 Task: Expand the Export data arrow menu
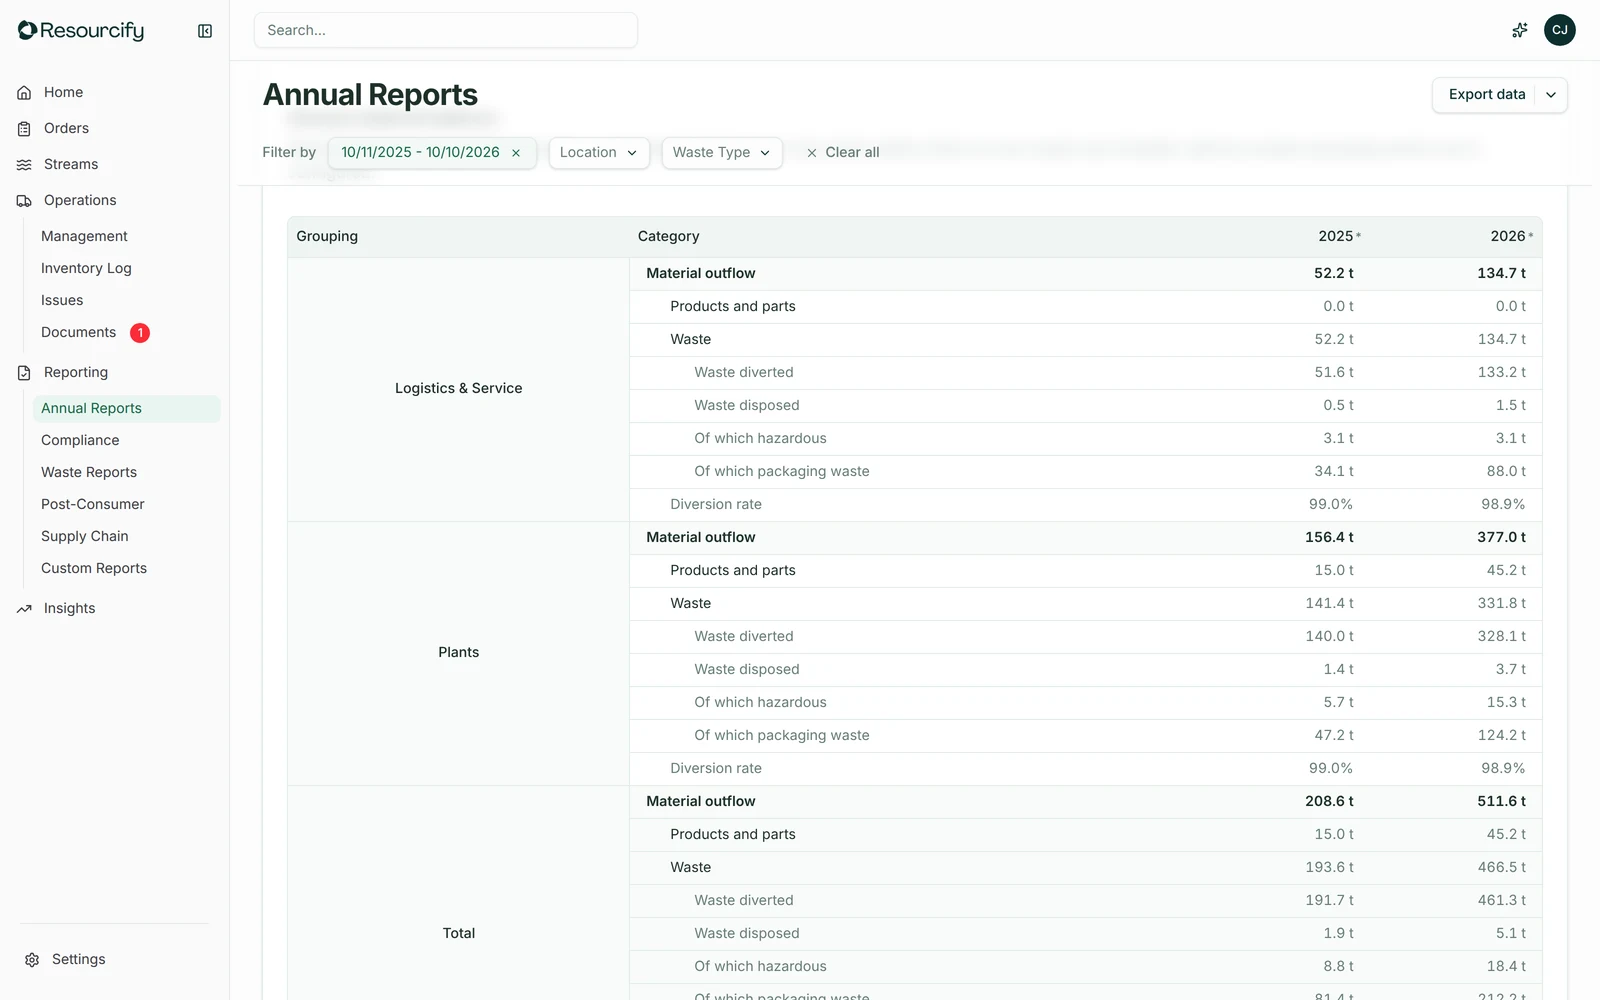point(1551,95)
